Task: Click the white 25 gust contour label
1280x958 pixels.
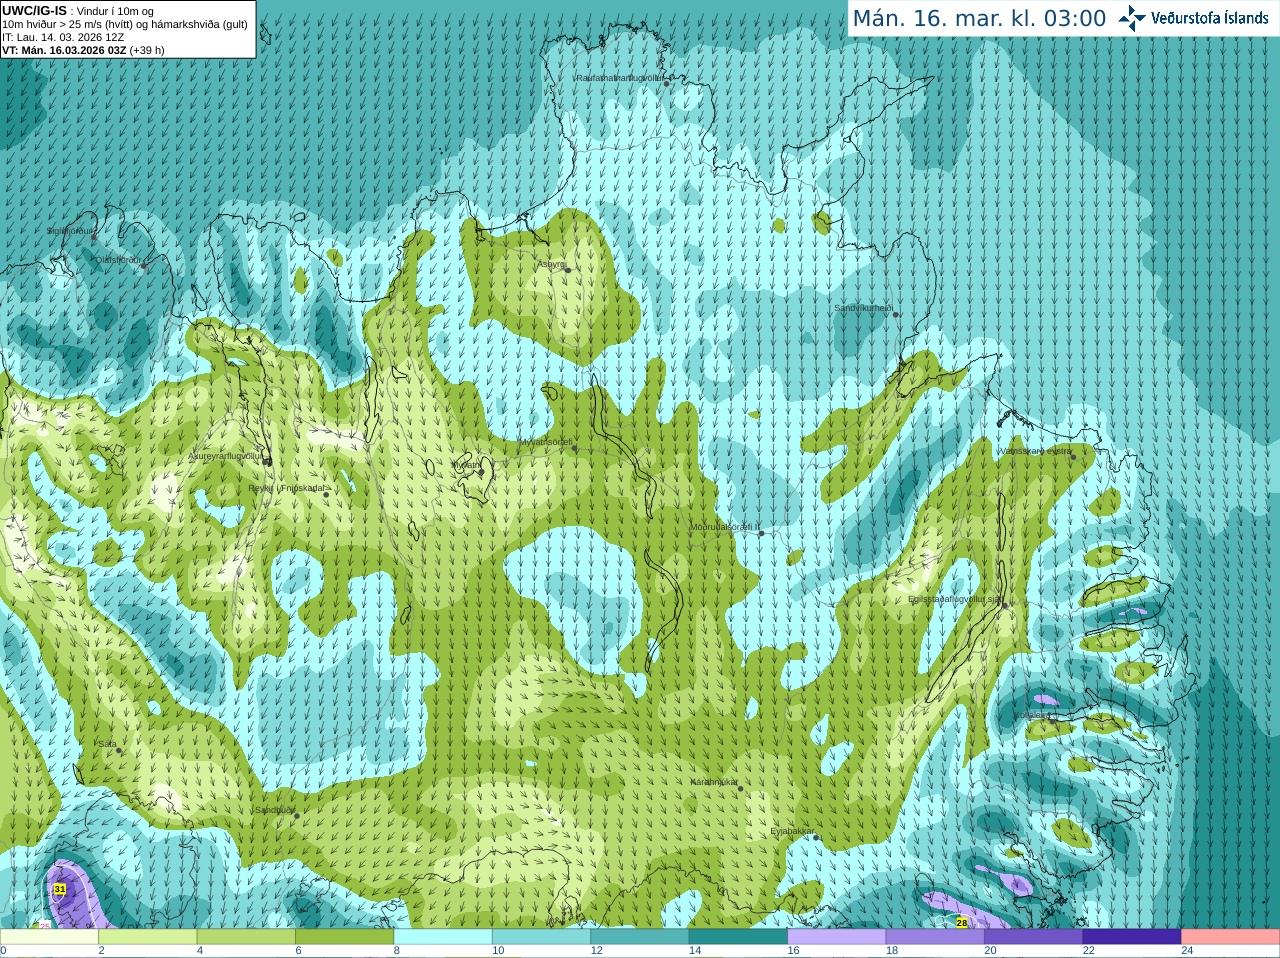Action: (x=45, y=926)
